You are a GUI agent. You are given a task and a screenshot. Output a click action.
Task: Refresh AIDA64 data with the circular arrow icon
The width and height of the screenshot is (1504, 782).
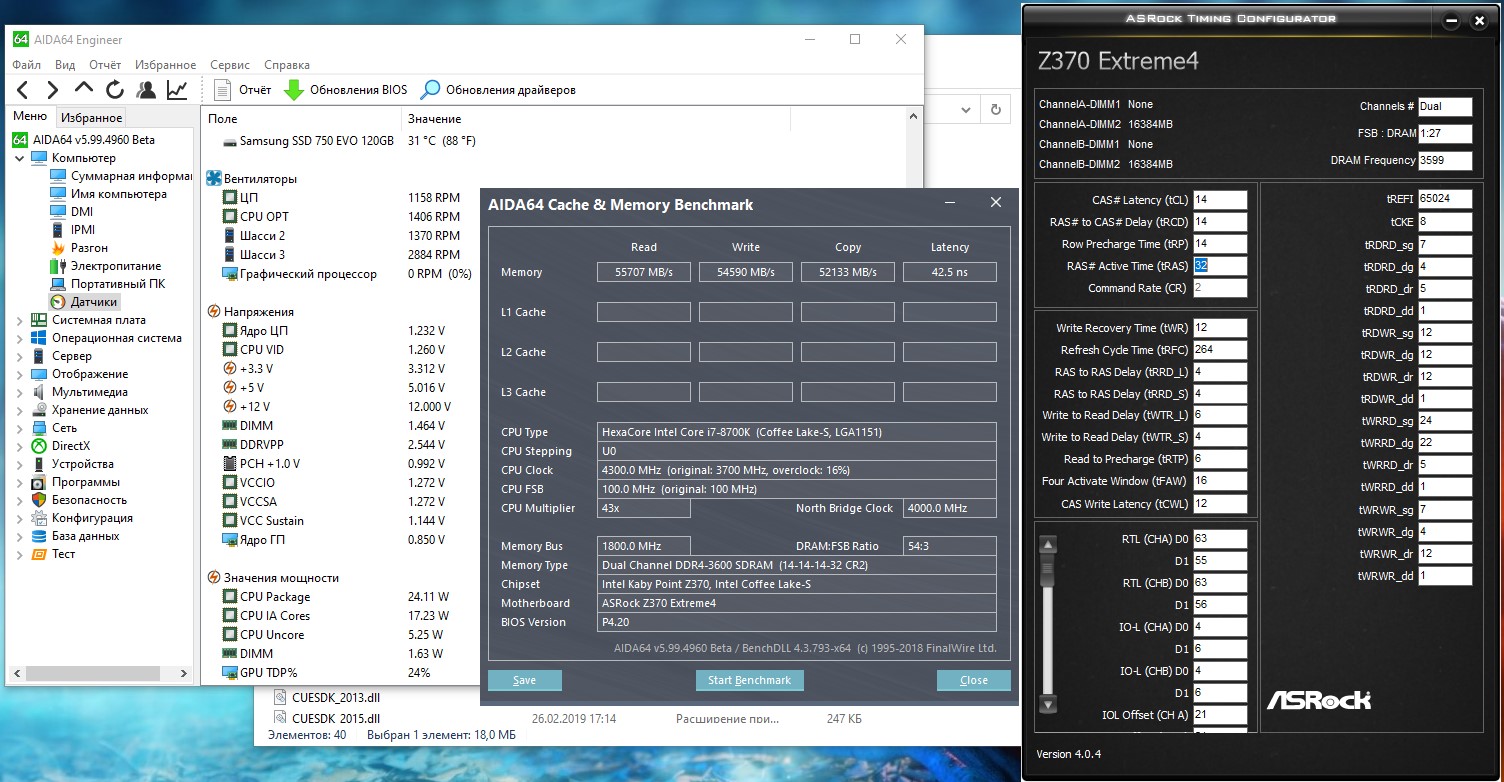click(115, 90)
